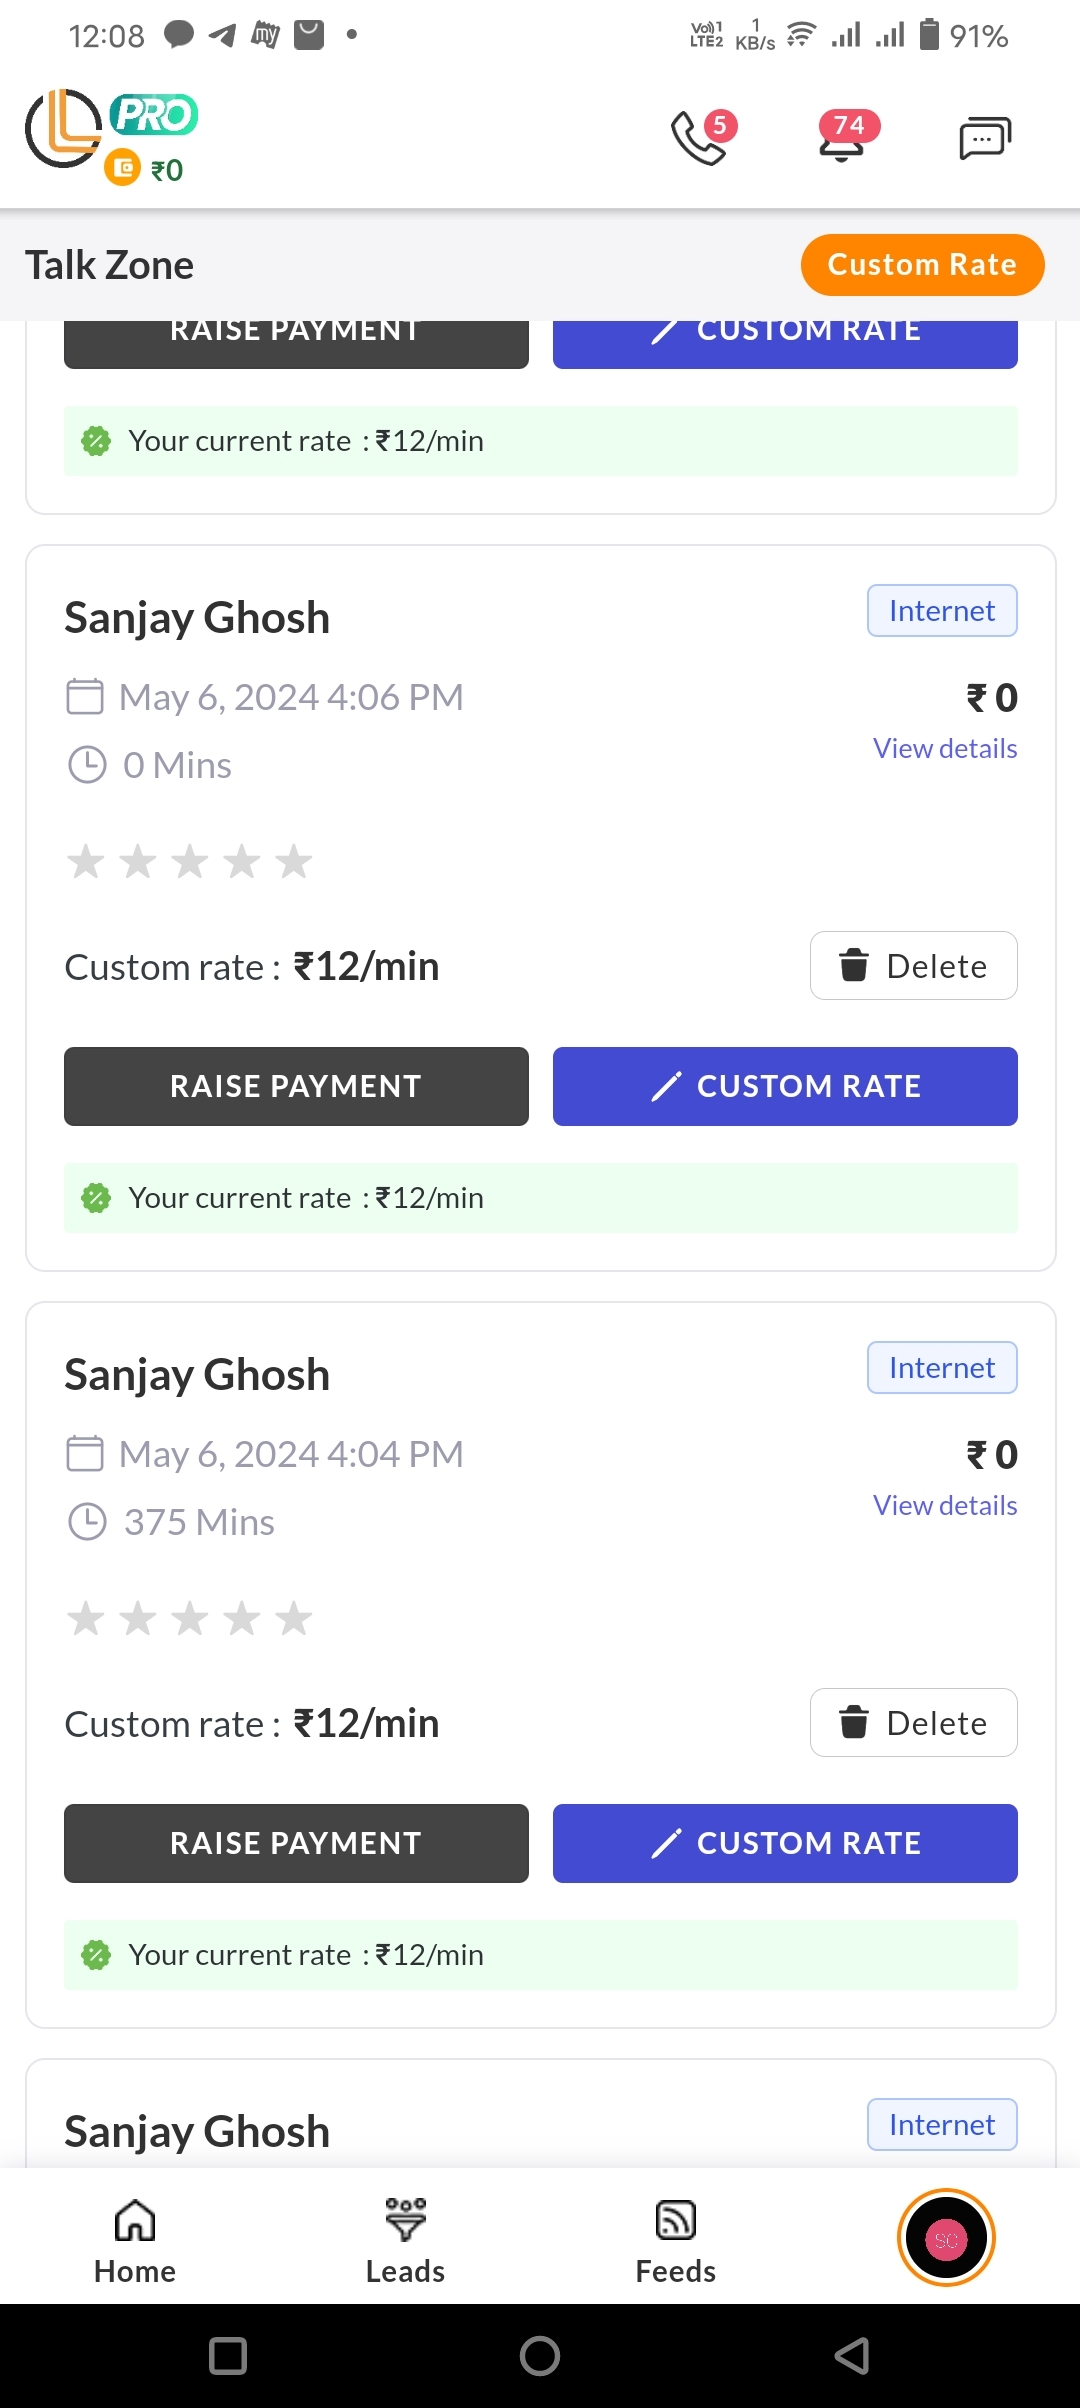The height and width of the screenshot is (2408, 1080).
Task: Raise payment for the 375 Mins call
Action: tap(296, 1844)
